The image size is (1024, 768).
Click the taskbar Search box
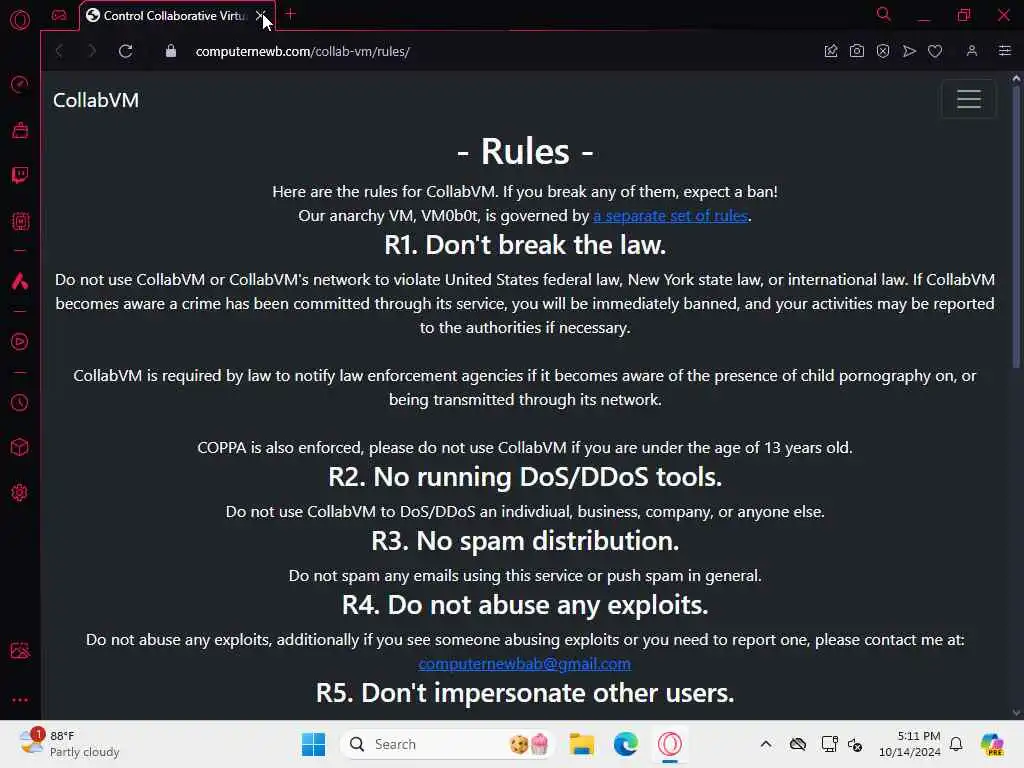(x=447, y=744)
